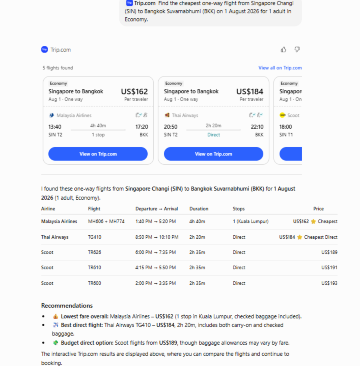Click the 20:50 departure time in the second card

170,127
